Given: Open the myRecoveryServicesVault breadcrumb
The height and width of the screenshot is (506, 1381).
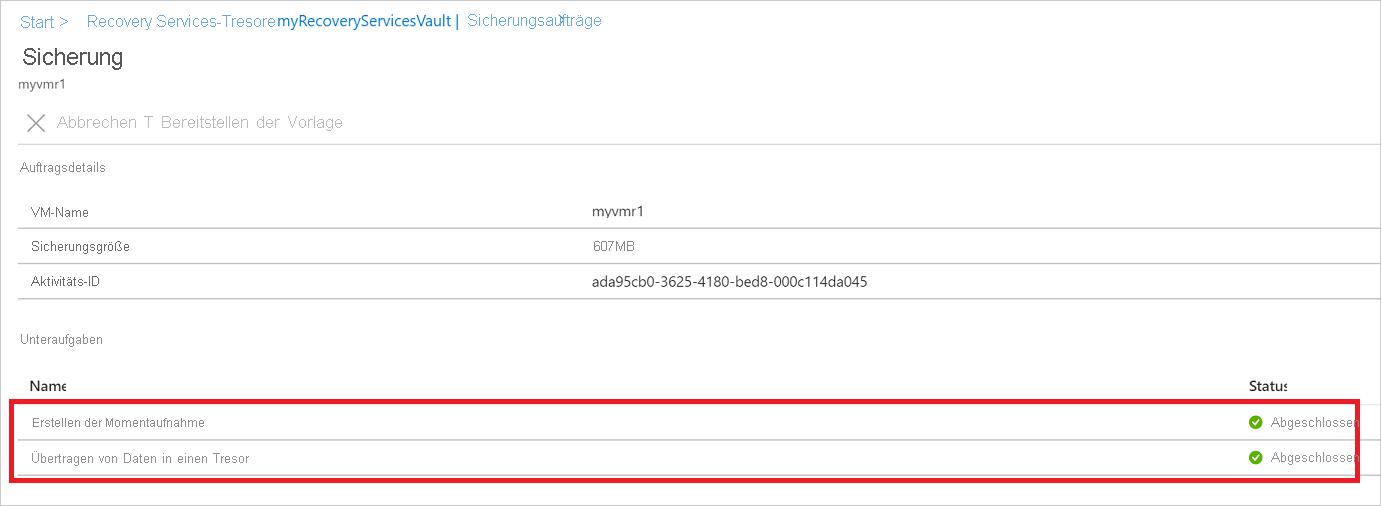Looking at the screenshot, I should (364, 21).
